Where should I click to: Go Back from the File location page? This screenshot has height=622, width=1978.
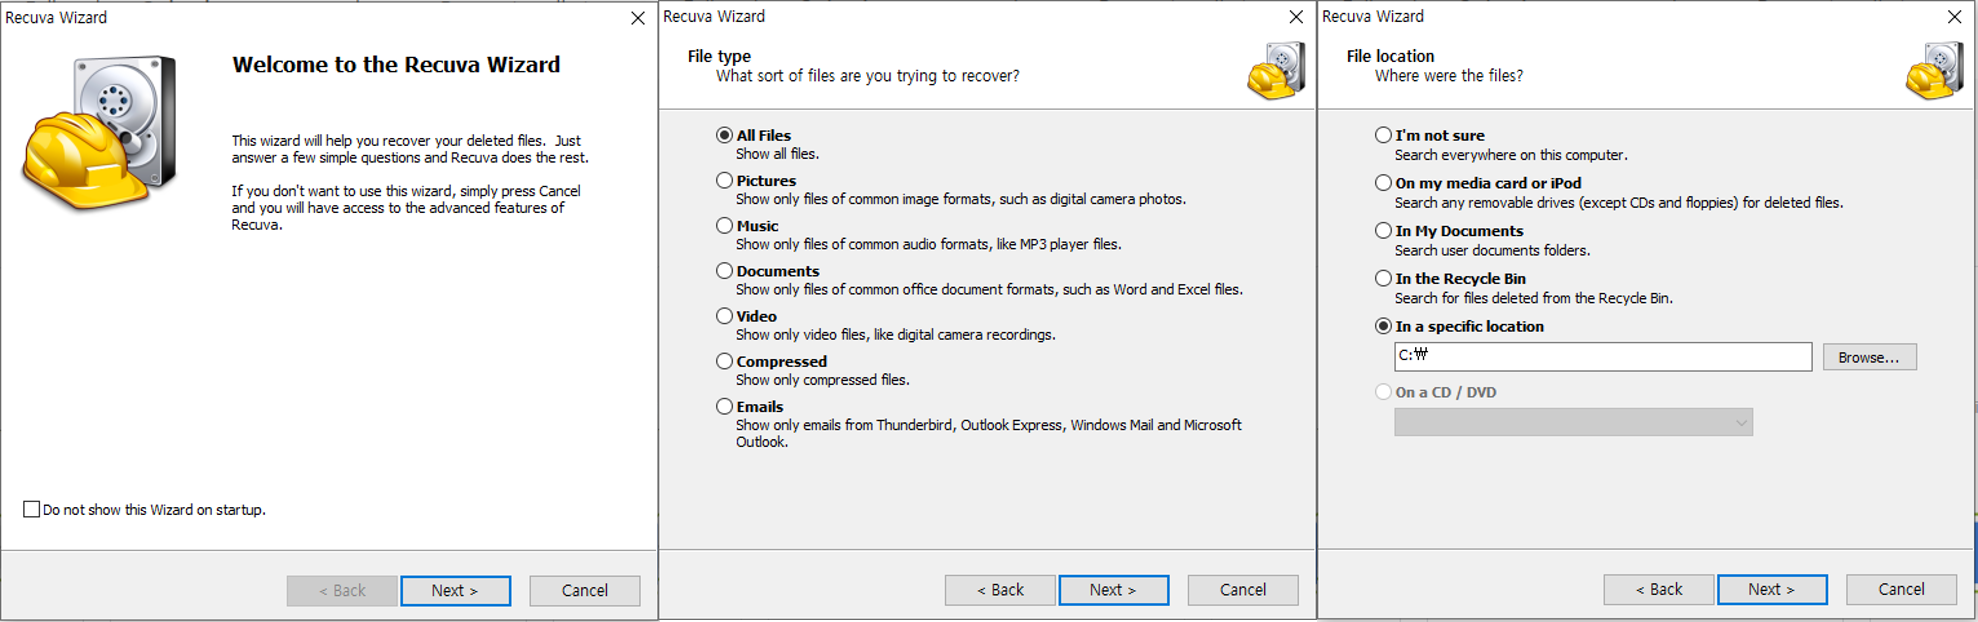tap(1658, 589)
